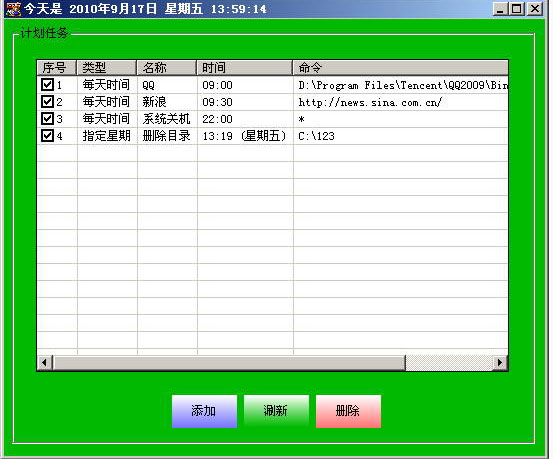The image size is (553, 459).
Task: Click the 13:19 (星期五) time cell
Action: pyautogui.click(x=244, y=136)
